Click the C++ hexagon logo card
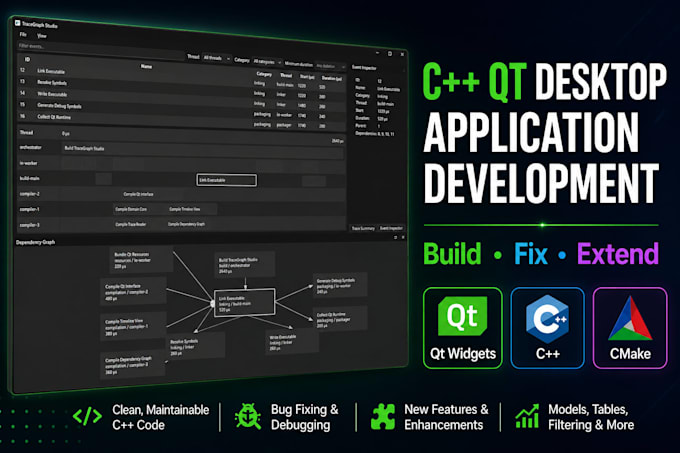 click(547, 328)
